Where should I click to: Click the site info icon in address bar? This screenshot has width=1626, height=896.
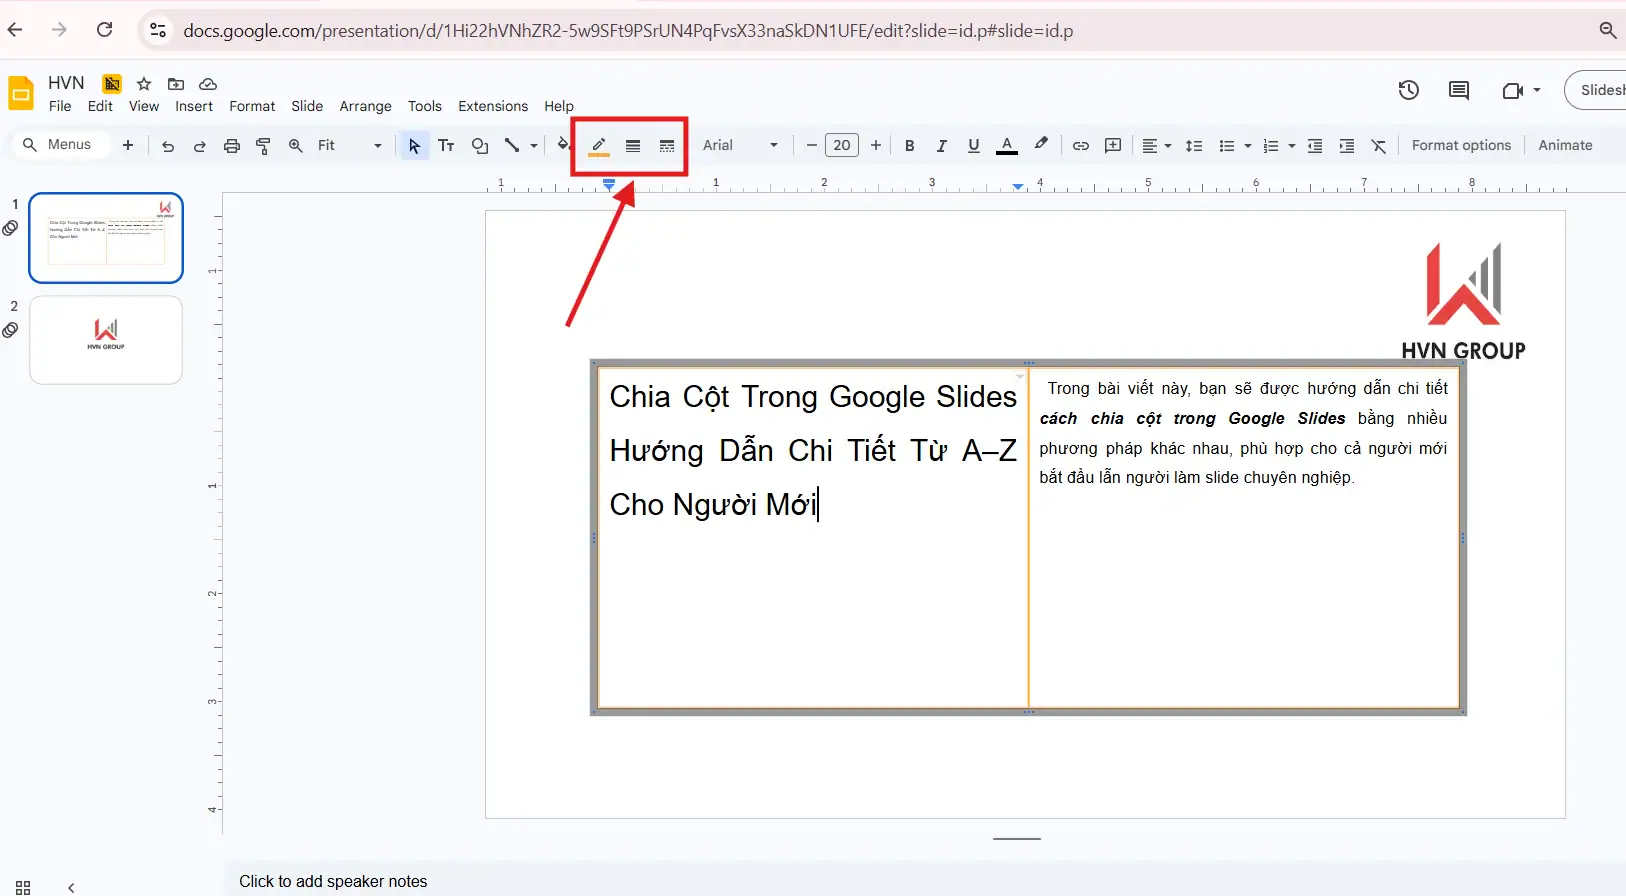158,30
